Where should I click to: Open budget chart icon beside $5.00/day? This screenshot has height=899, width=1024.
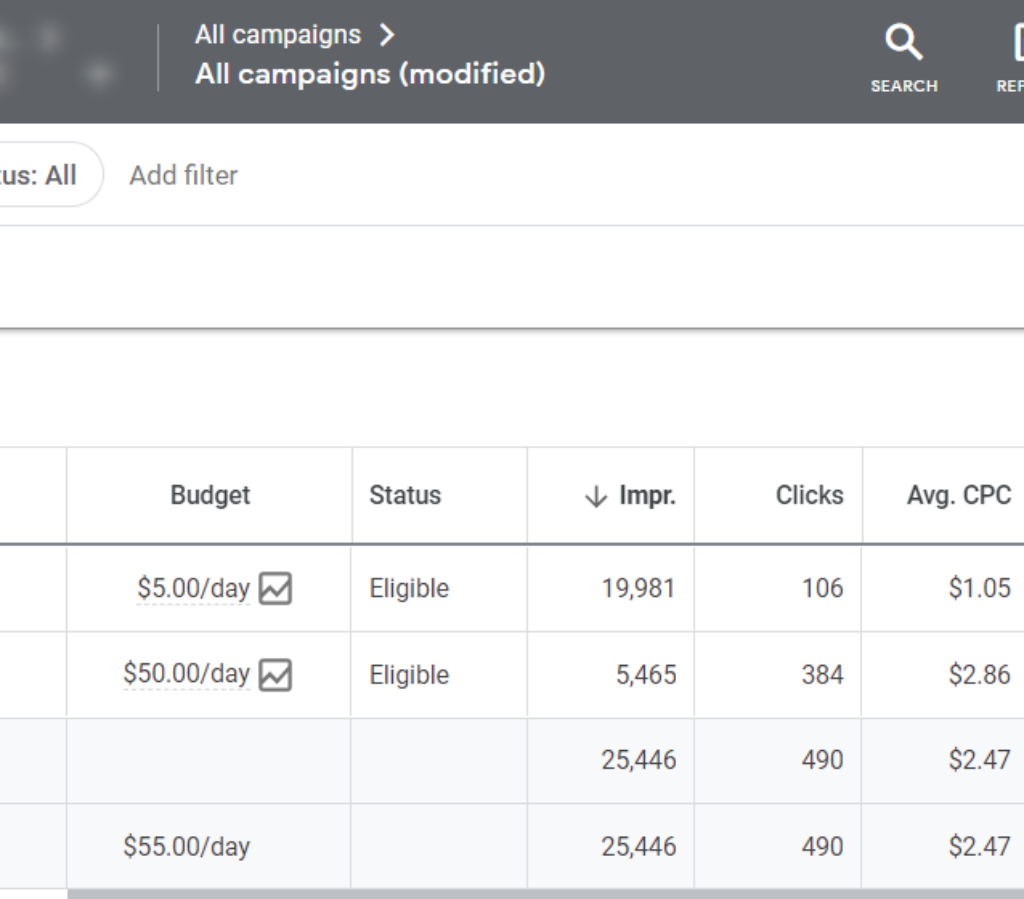pos(275,589)
